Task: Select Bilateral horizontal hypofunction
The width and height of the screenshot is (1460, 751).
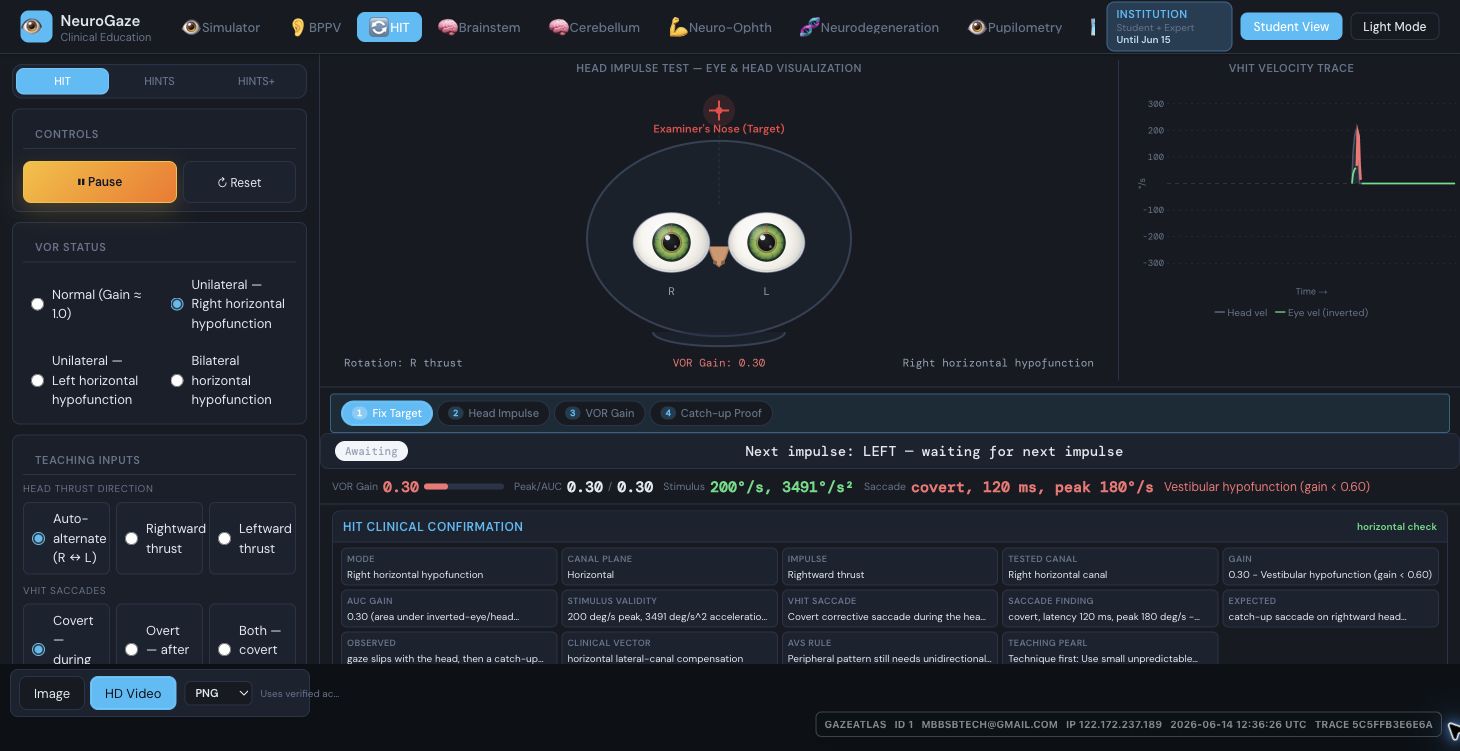Action: pos(229,380)
